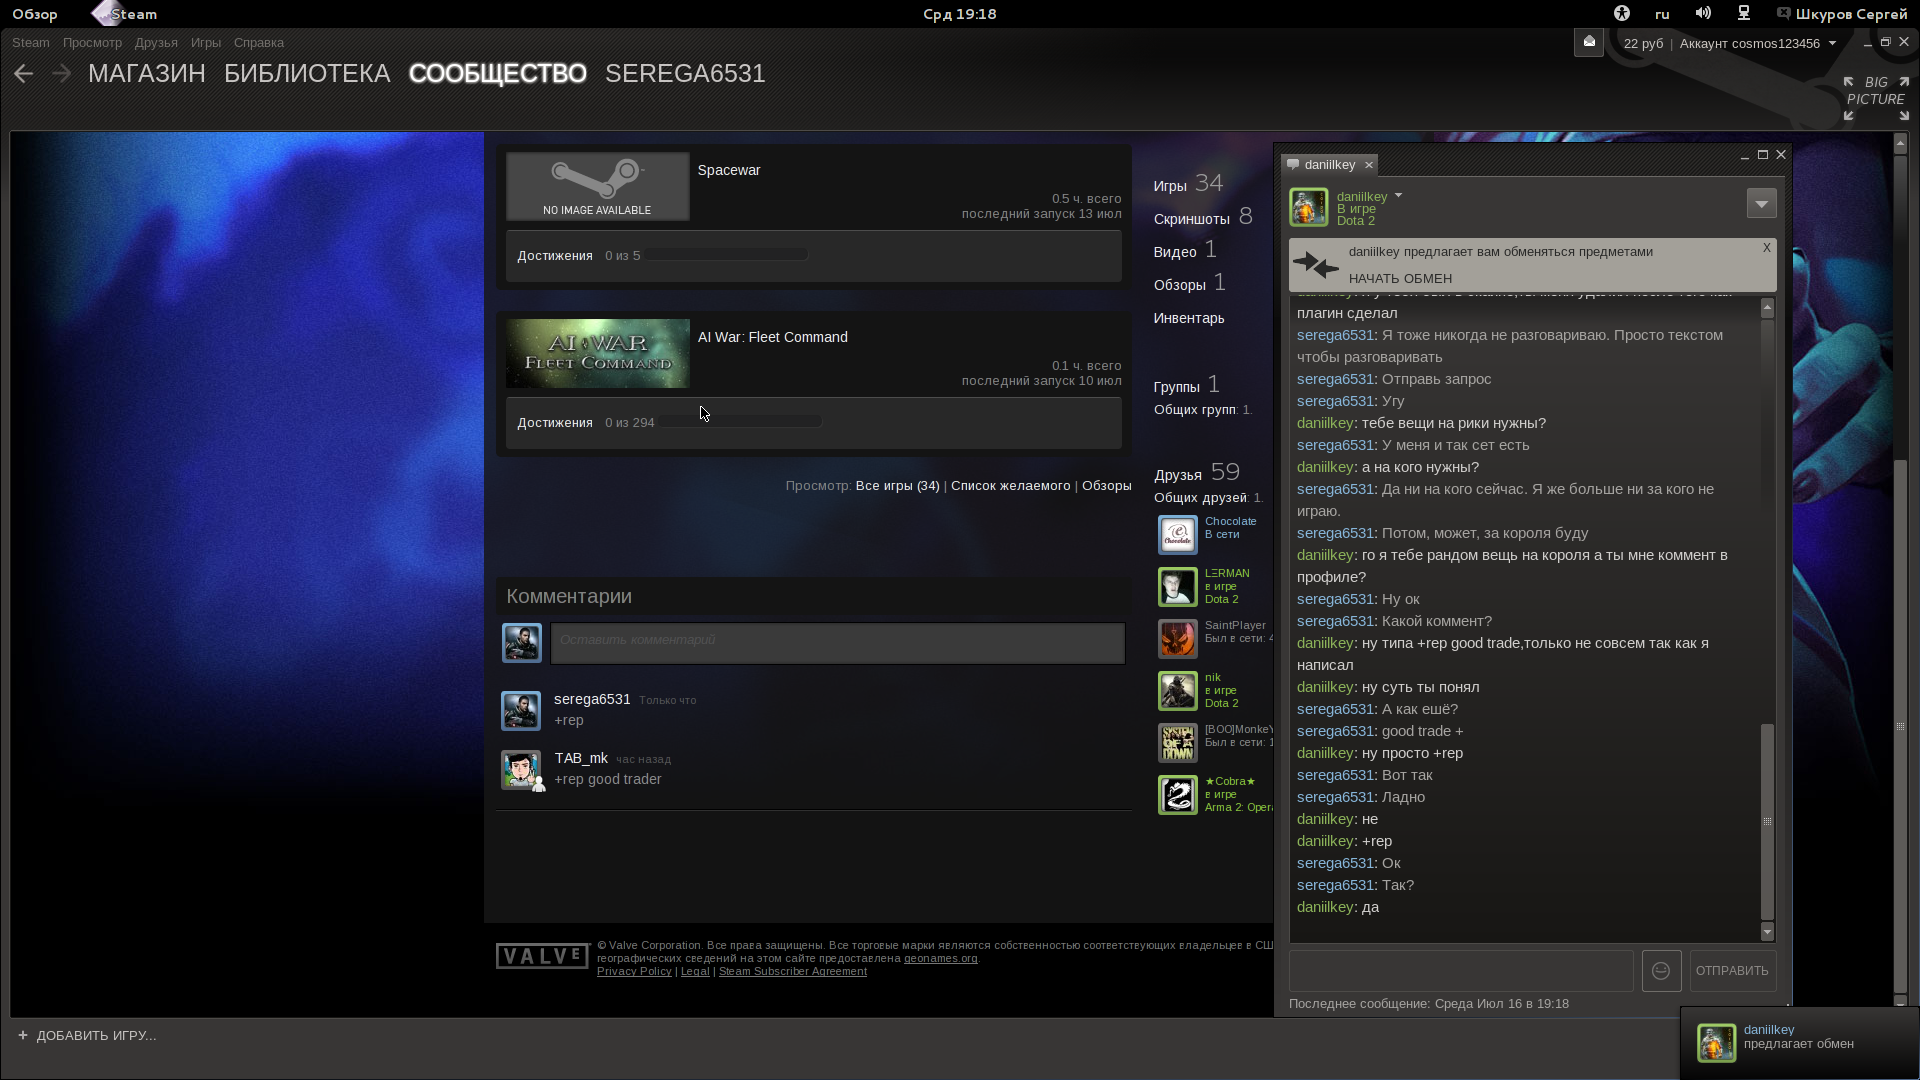Open Big Picture mode
This screenshot has height=1080, width=1920.
(x=1876, y=99)
